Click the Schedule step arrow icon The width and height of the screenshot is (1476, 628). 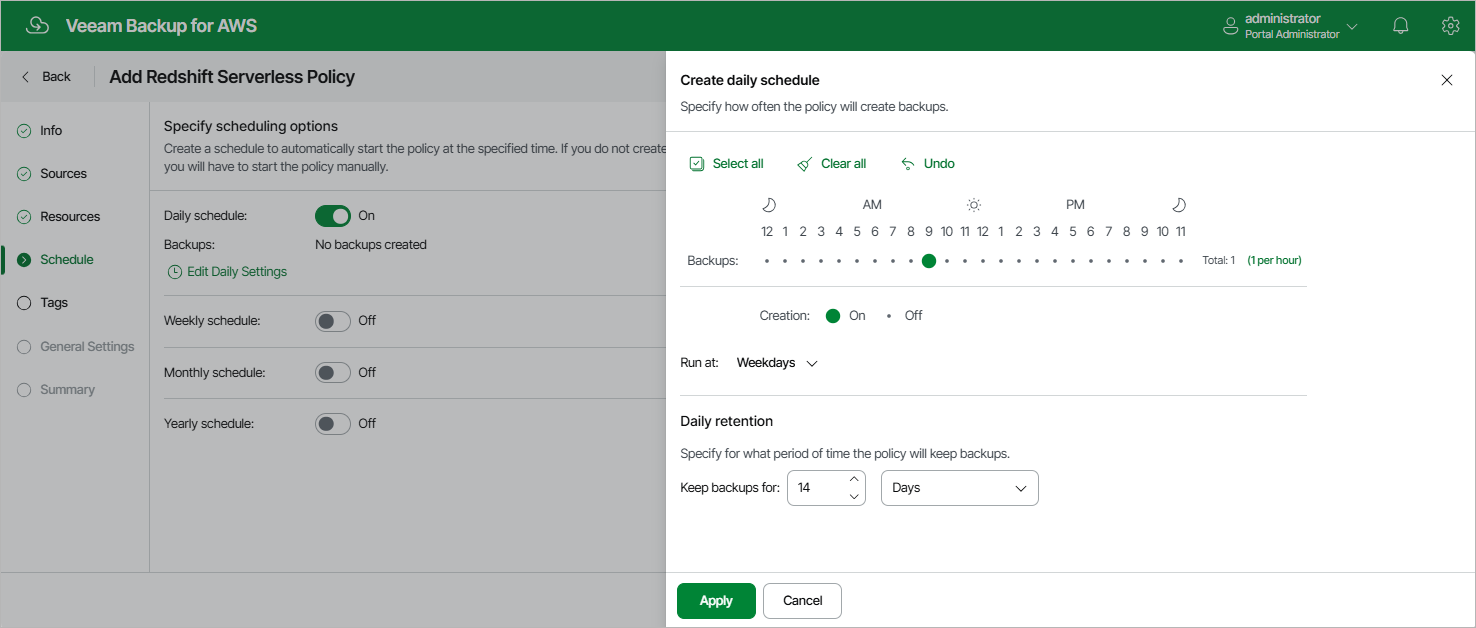[24, 260]
